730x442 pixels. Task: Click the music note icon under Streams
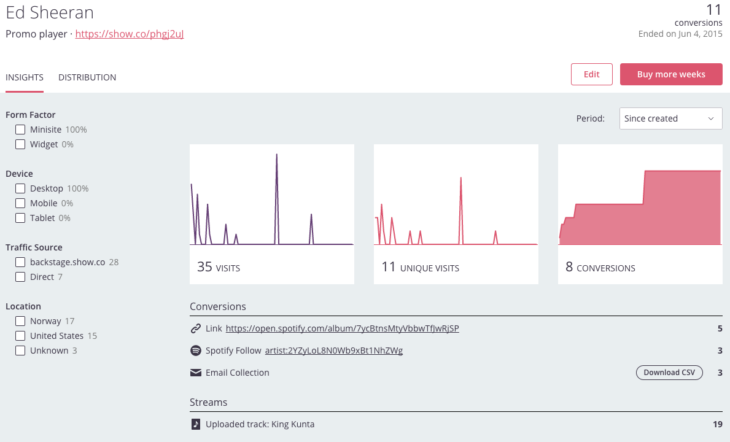click(196, 424)
